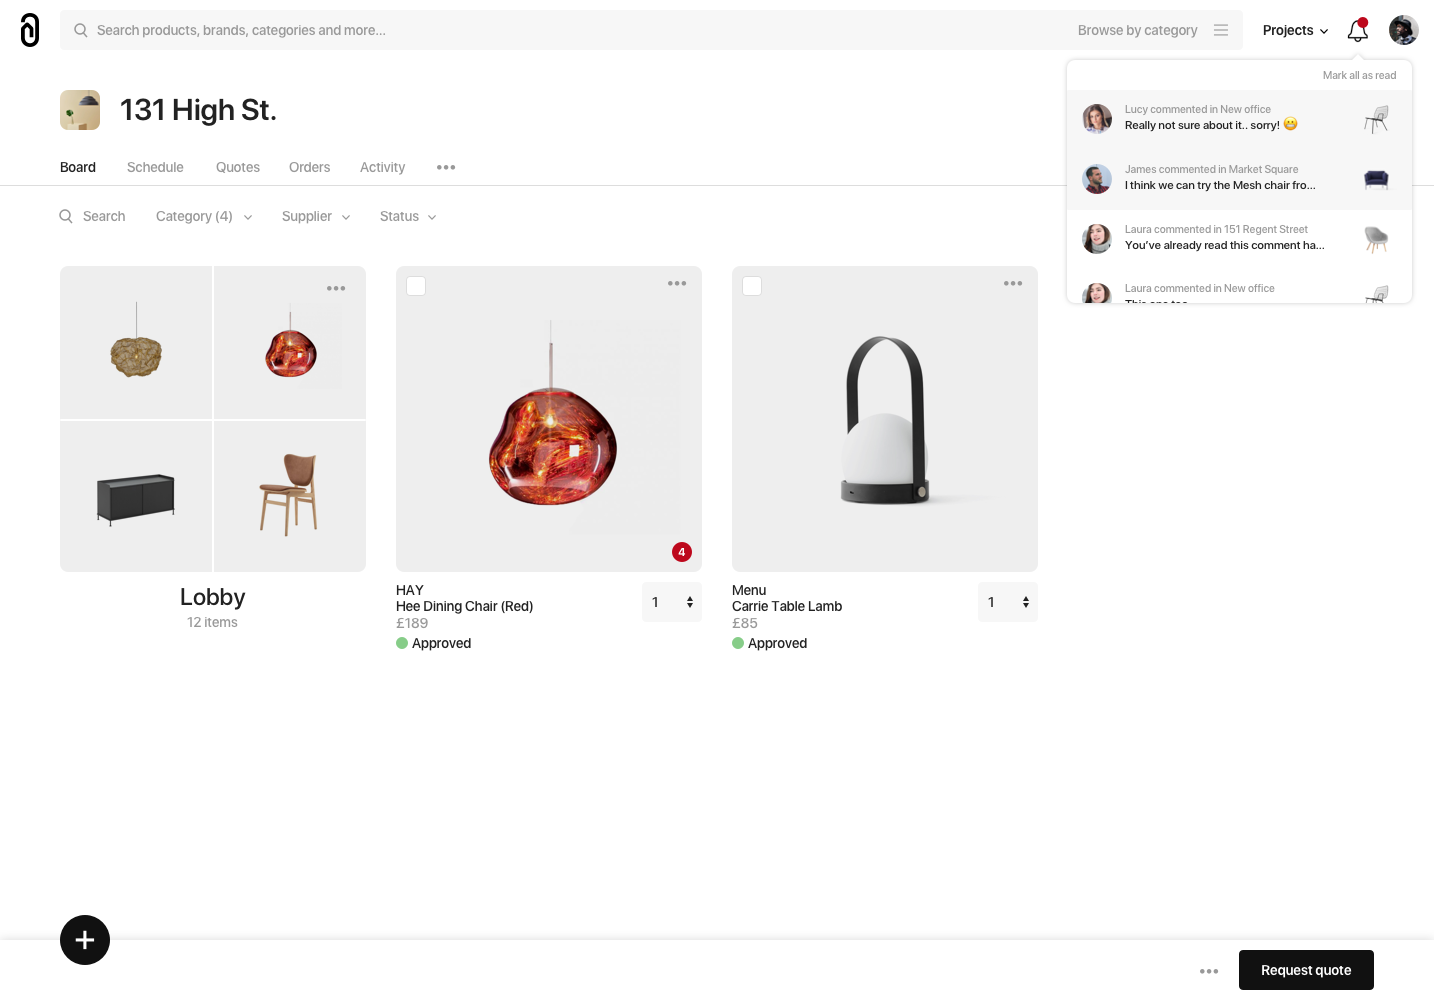Click the black sideboard thumbnail in Lobby
The width and height of the screenshot is (1434, 1000).
pos(136,496)
